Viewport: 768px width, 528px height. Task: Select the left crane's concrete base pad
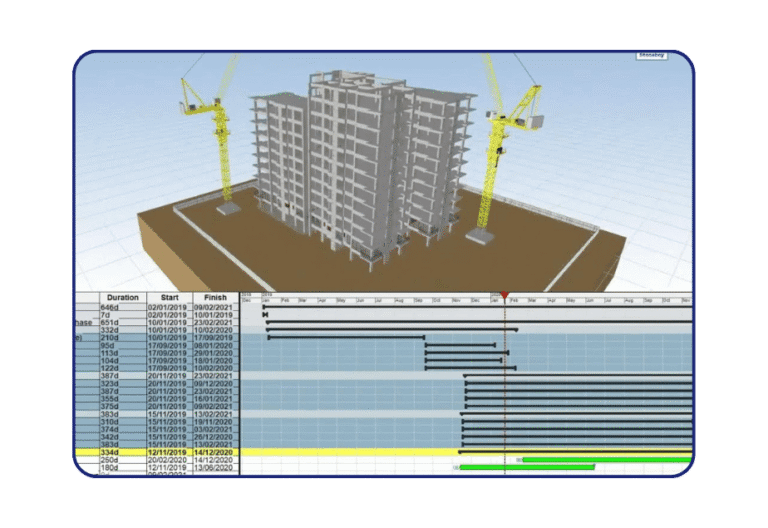228,210
